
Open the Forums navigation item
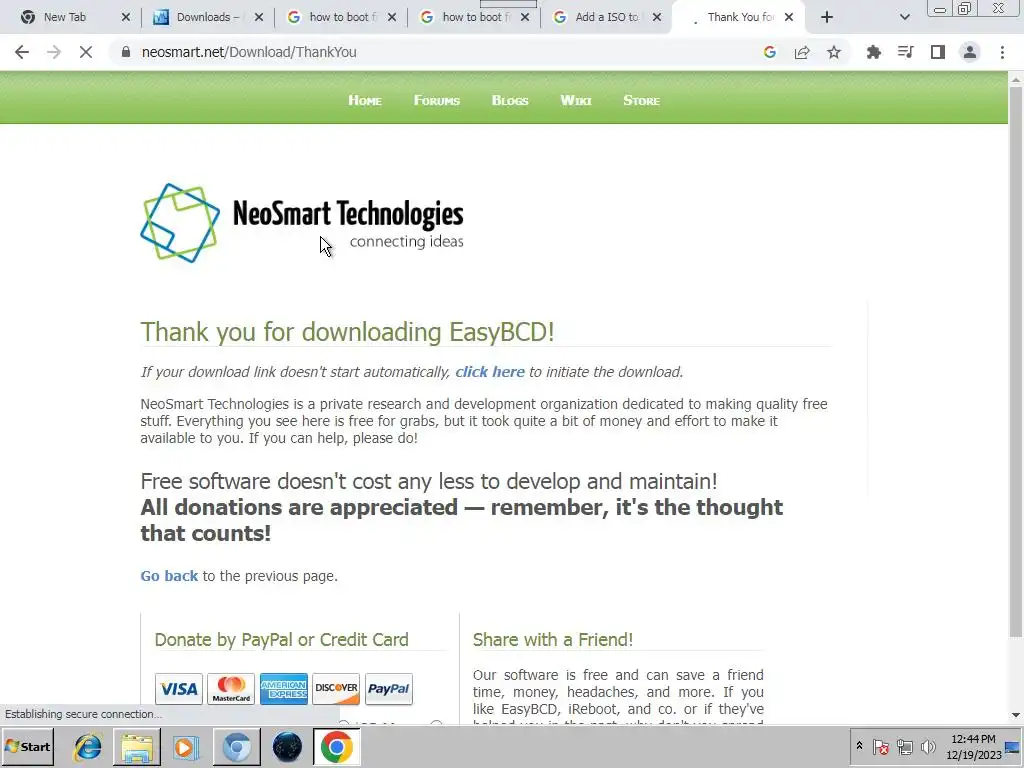pyautogui.click(x=436, y=101)
